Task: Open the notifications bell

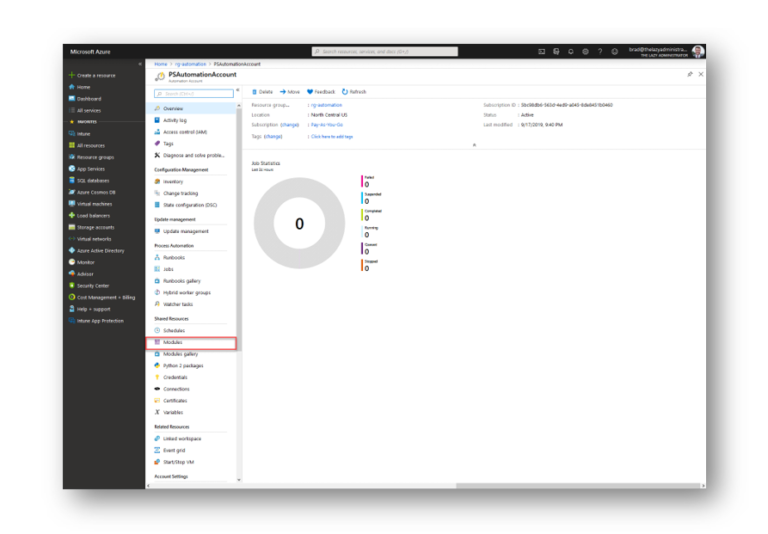Action: (571, 51)
